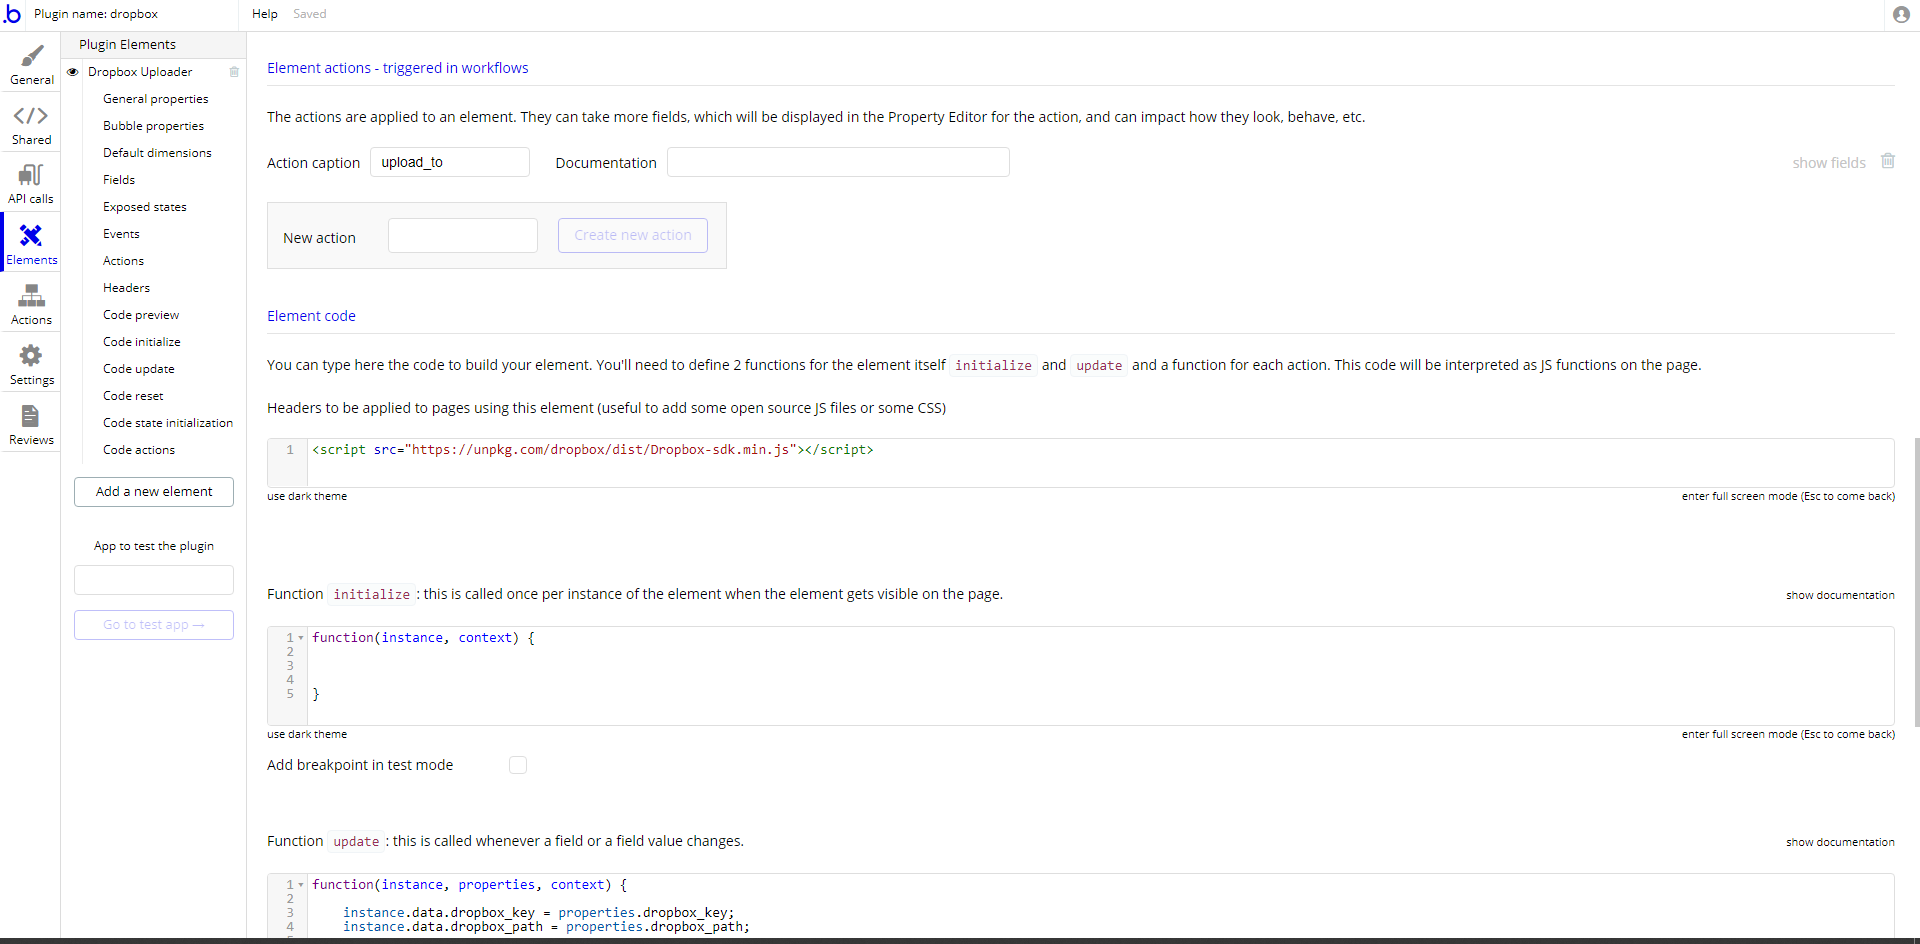Focus the Action caption upload_to field
Screen dimensions: 1920x944
pos(450,162)
